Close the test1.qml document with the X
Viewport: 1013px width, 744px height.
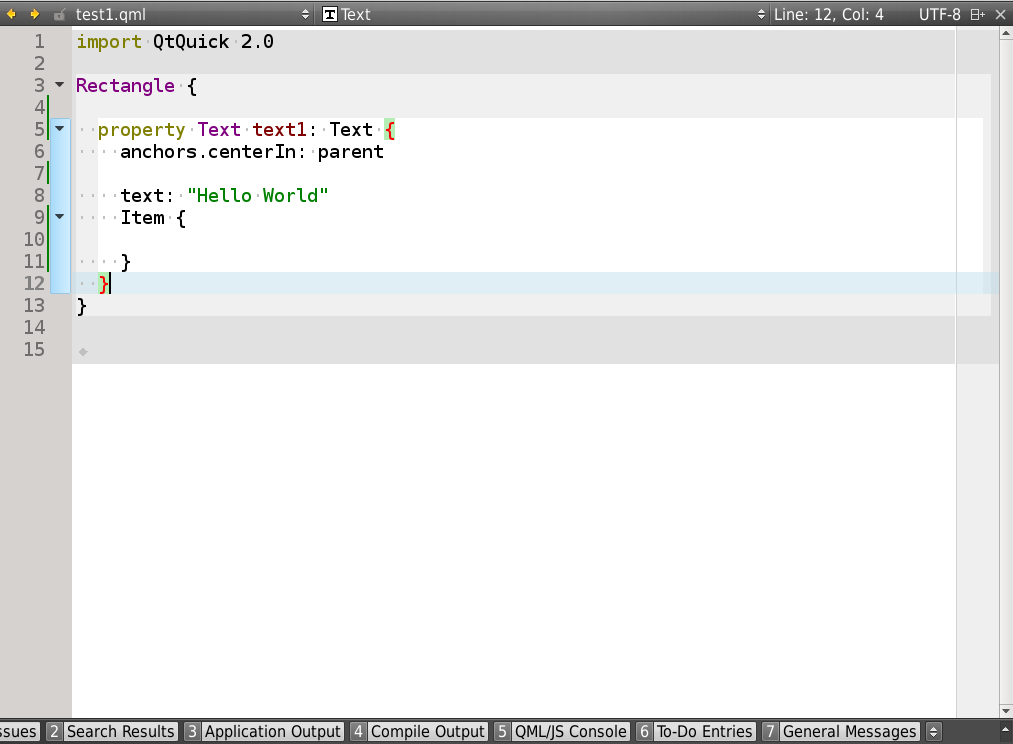1001,14
